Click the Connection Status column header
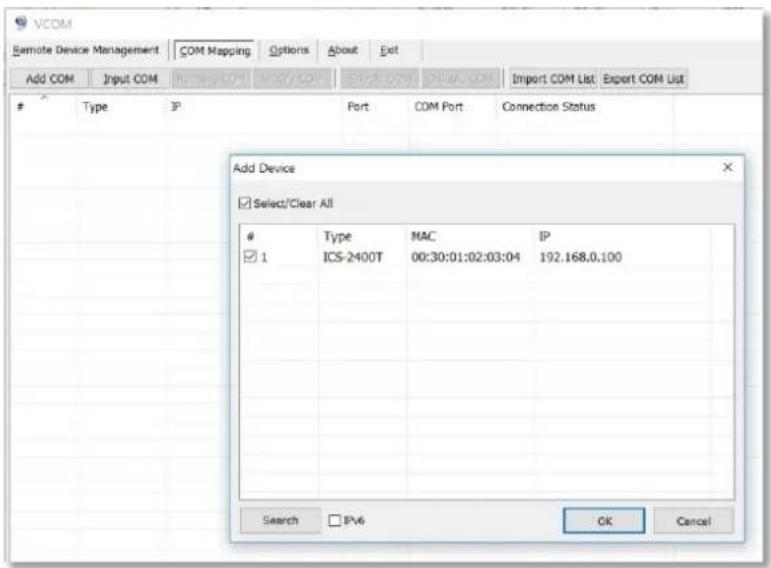Image resolution: width=771 pixels, height=568 pixels. point(548,107)
